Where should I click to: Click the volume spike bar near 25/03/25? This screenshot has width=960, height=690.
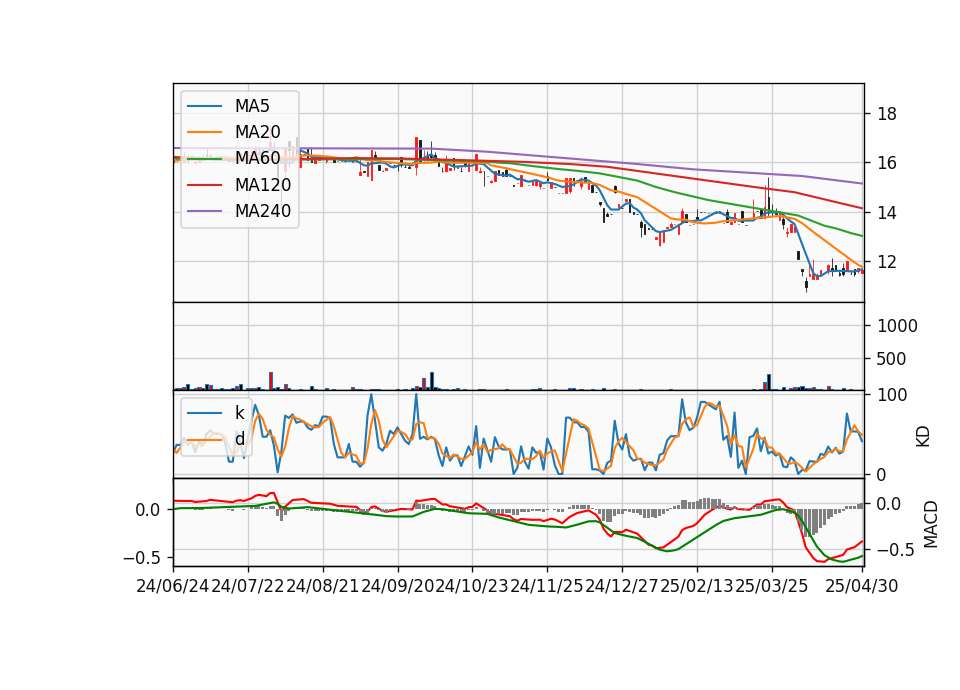769,382
